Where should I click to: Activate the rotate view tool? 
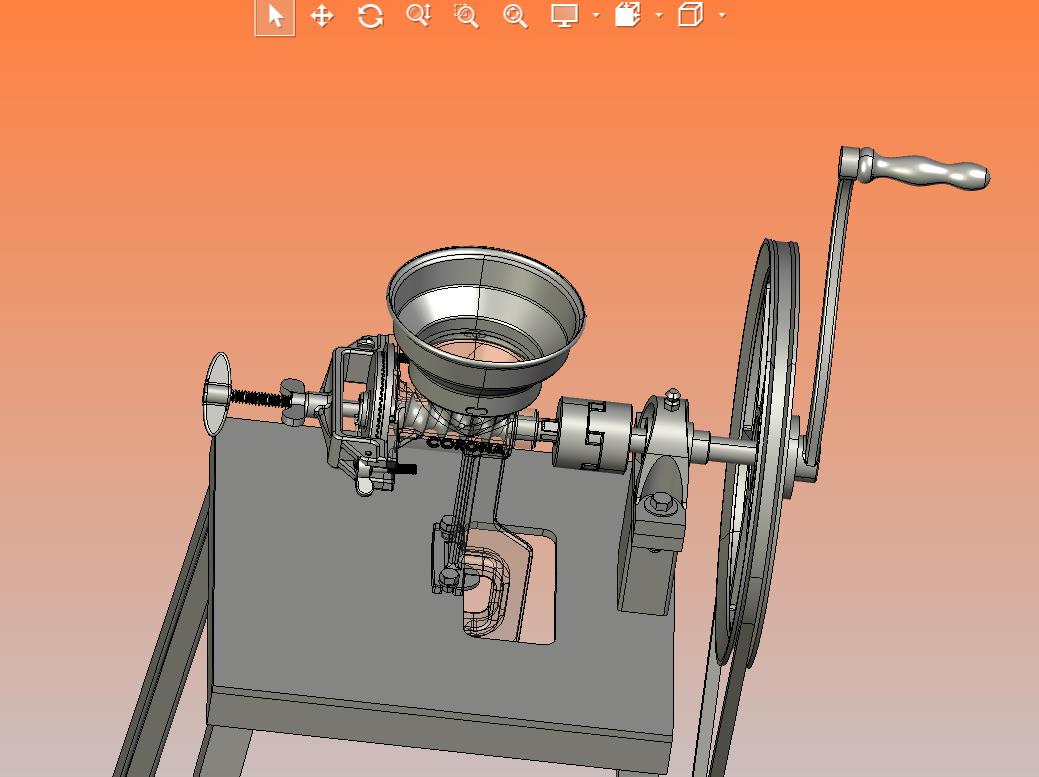click(x=370, y=16)
